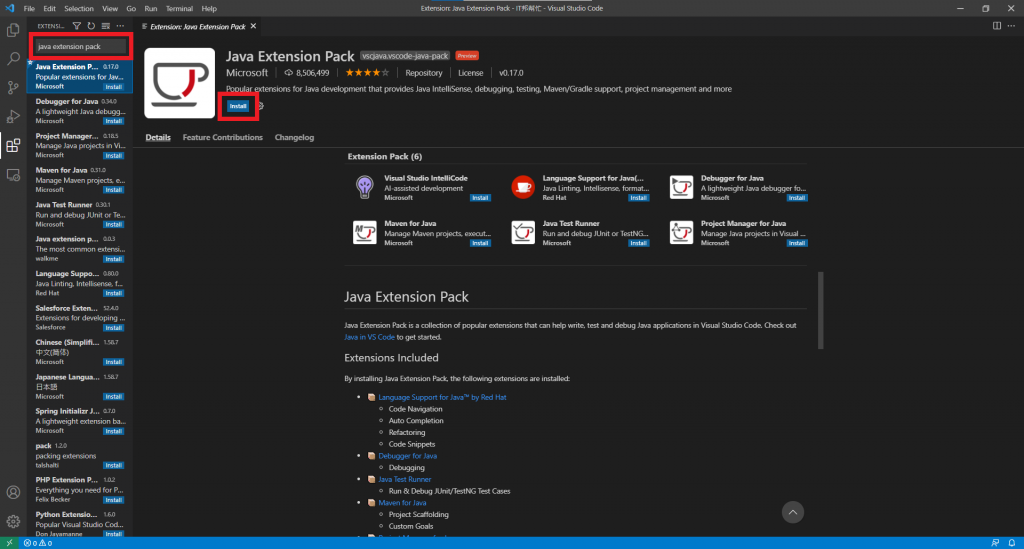
Task: Open the Selection menu
Action: (x=78, y=8)
